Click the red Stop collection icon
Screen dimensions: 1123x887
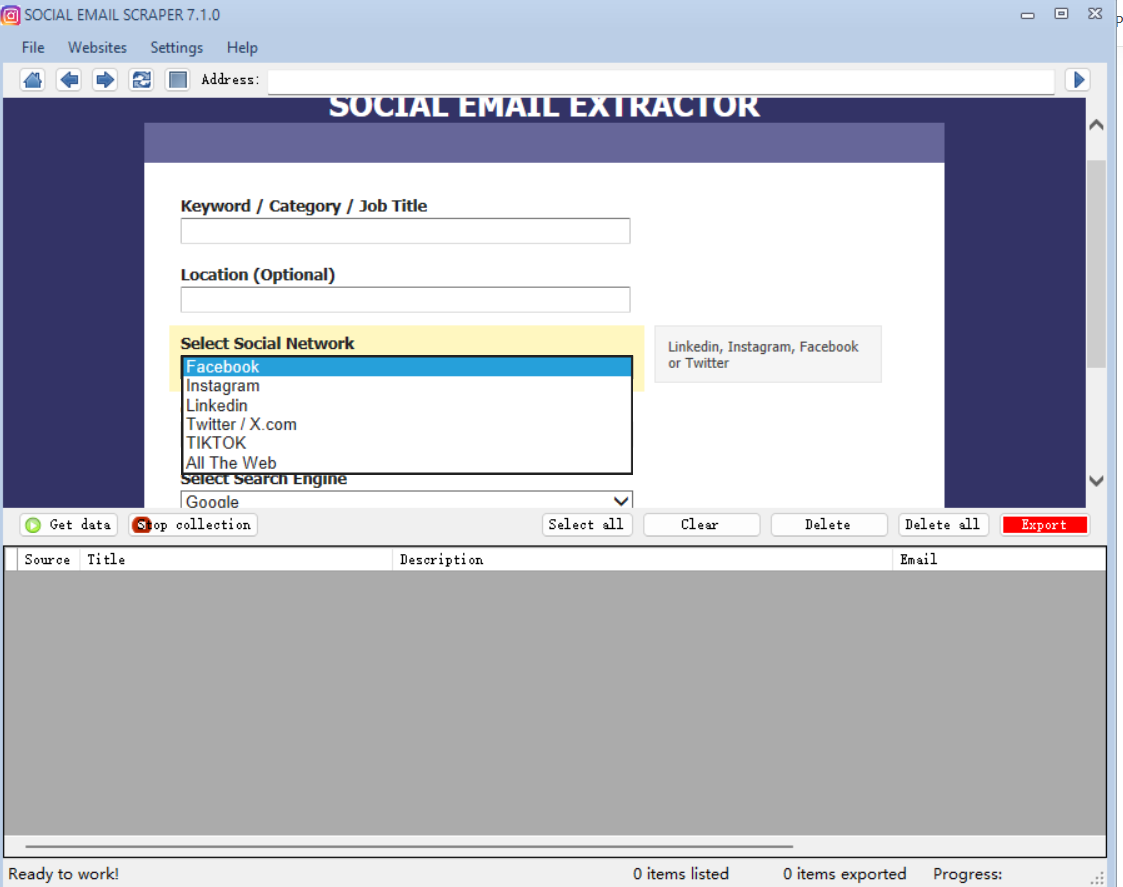click(142, 525)
